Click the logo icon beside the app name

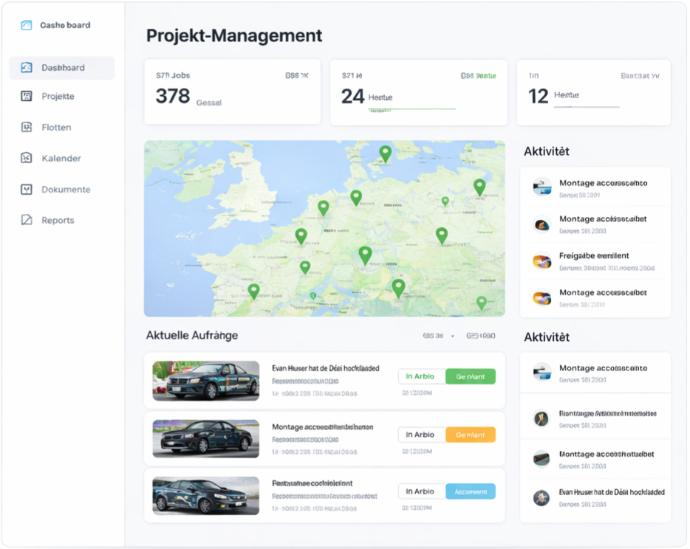pos(26,25)
